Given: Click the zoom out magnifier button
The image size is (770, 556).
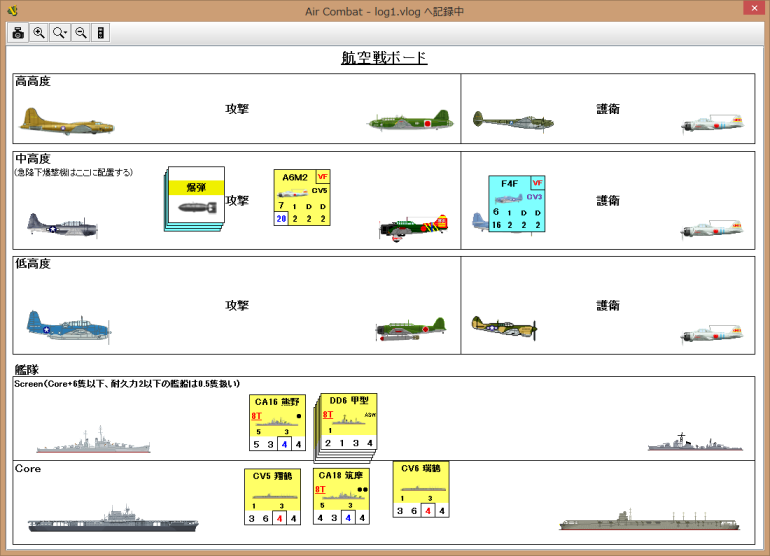Looking at the screenshot, I should point(81,33).
